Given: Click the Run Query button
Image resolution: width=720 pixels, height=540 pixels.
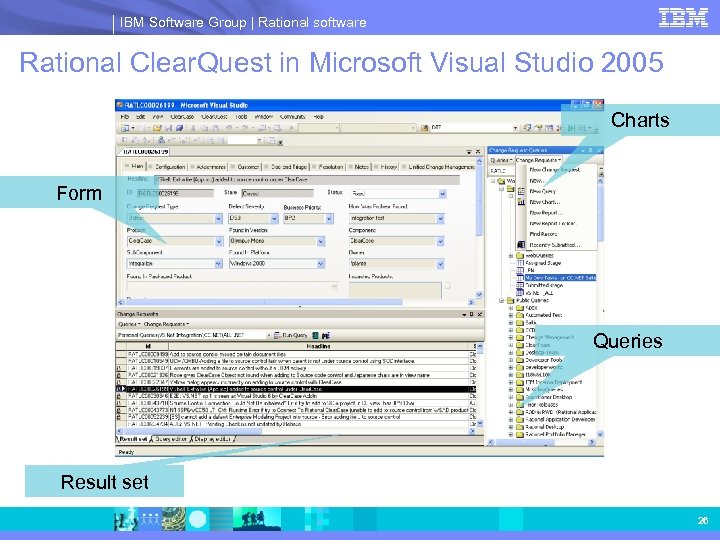Looking at the screenshot, I should click(291, 336).
